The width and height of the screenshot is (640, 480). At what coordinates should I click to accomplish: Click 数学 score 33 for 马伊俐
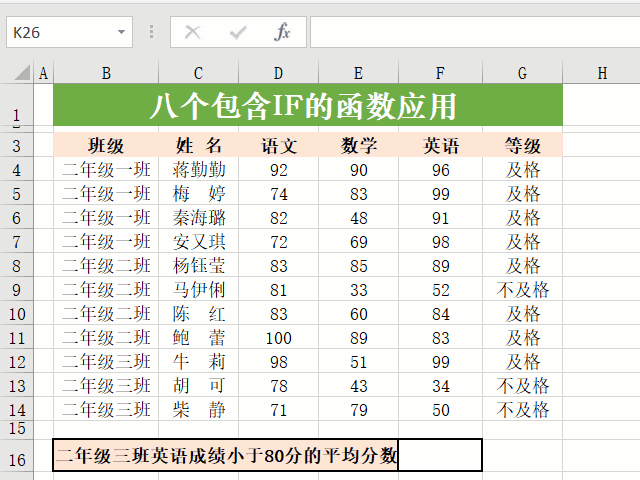point(358,289)
